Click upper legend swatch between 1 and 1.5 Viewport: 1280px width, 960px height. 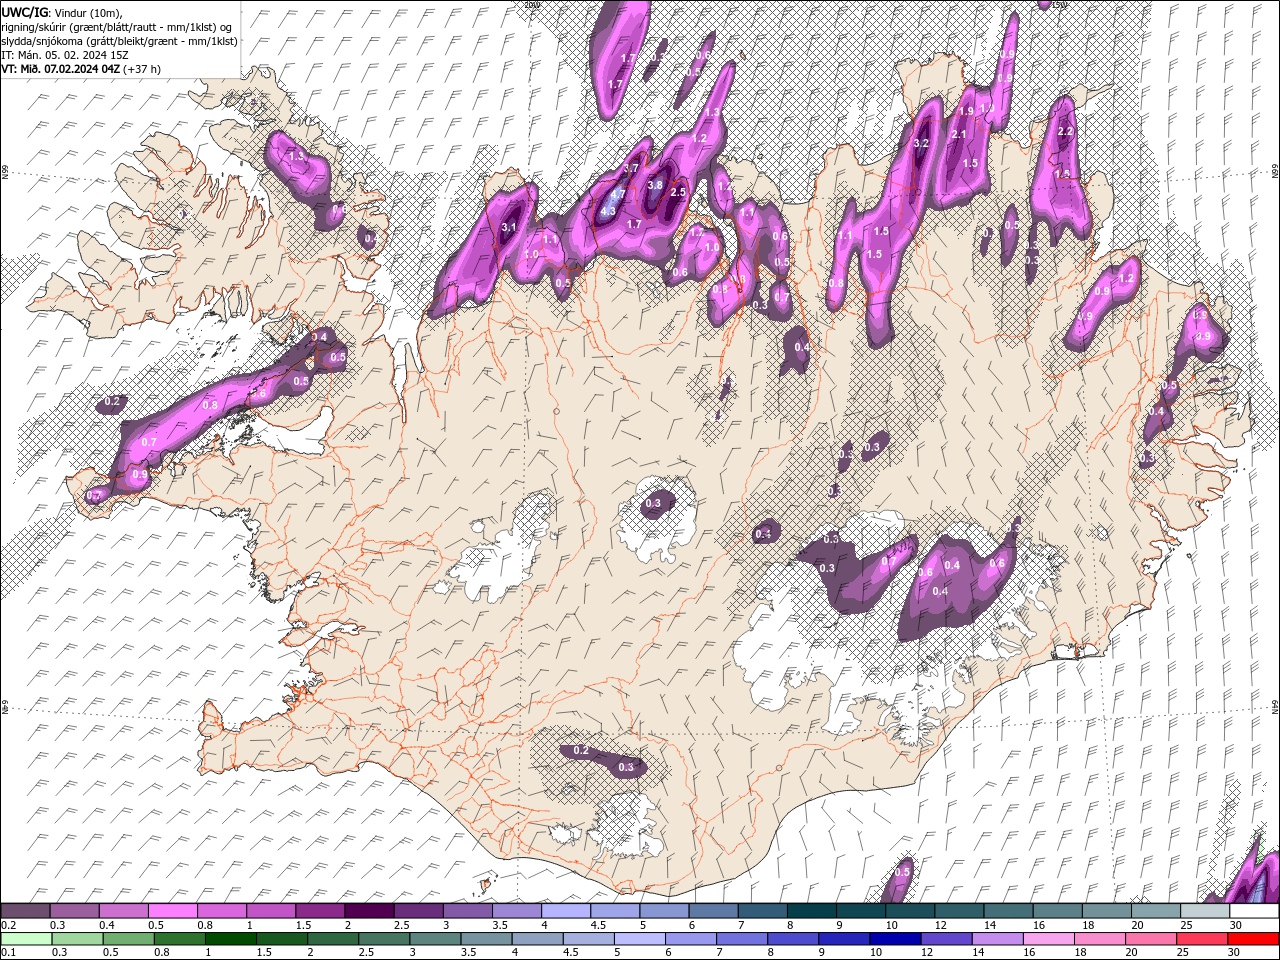(270, 911)
